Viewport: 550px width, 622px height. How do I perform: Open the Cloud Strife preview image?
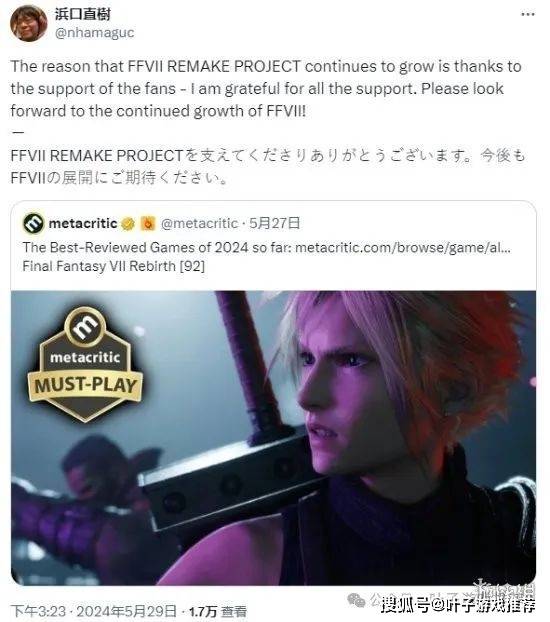point(273,438)
